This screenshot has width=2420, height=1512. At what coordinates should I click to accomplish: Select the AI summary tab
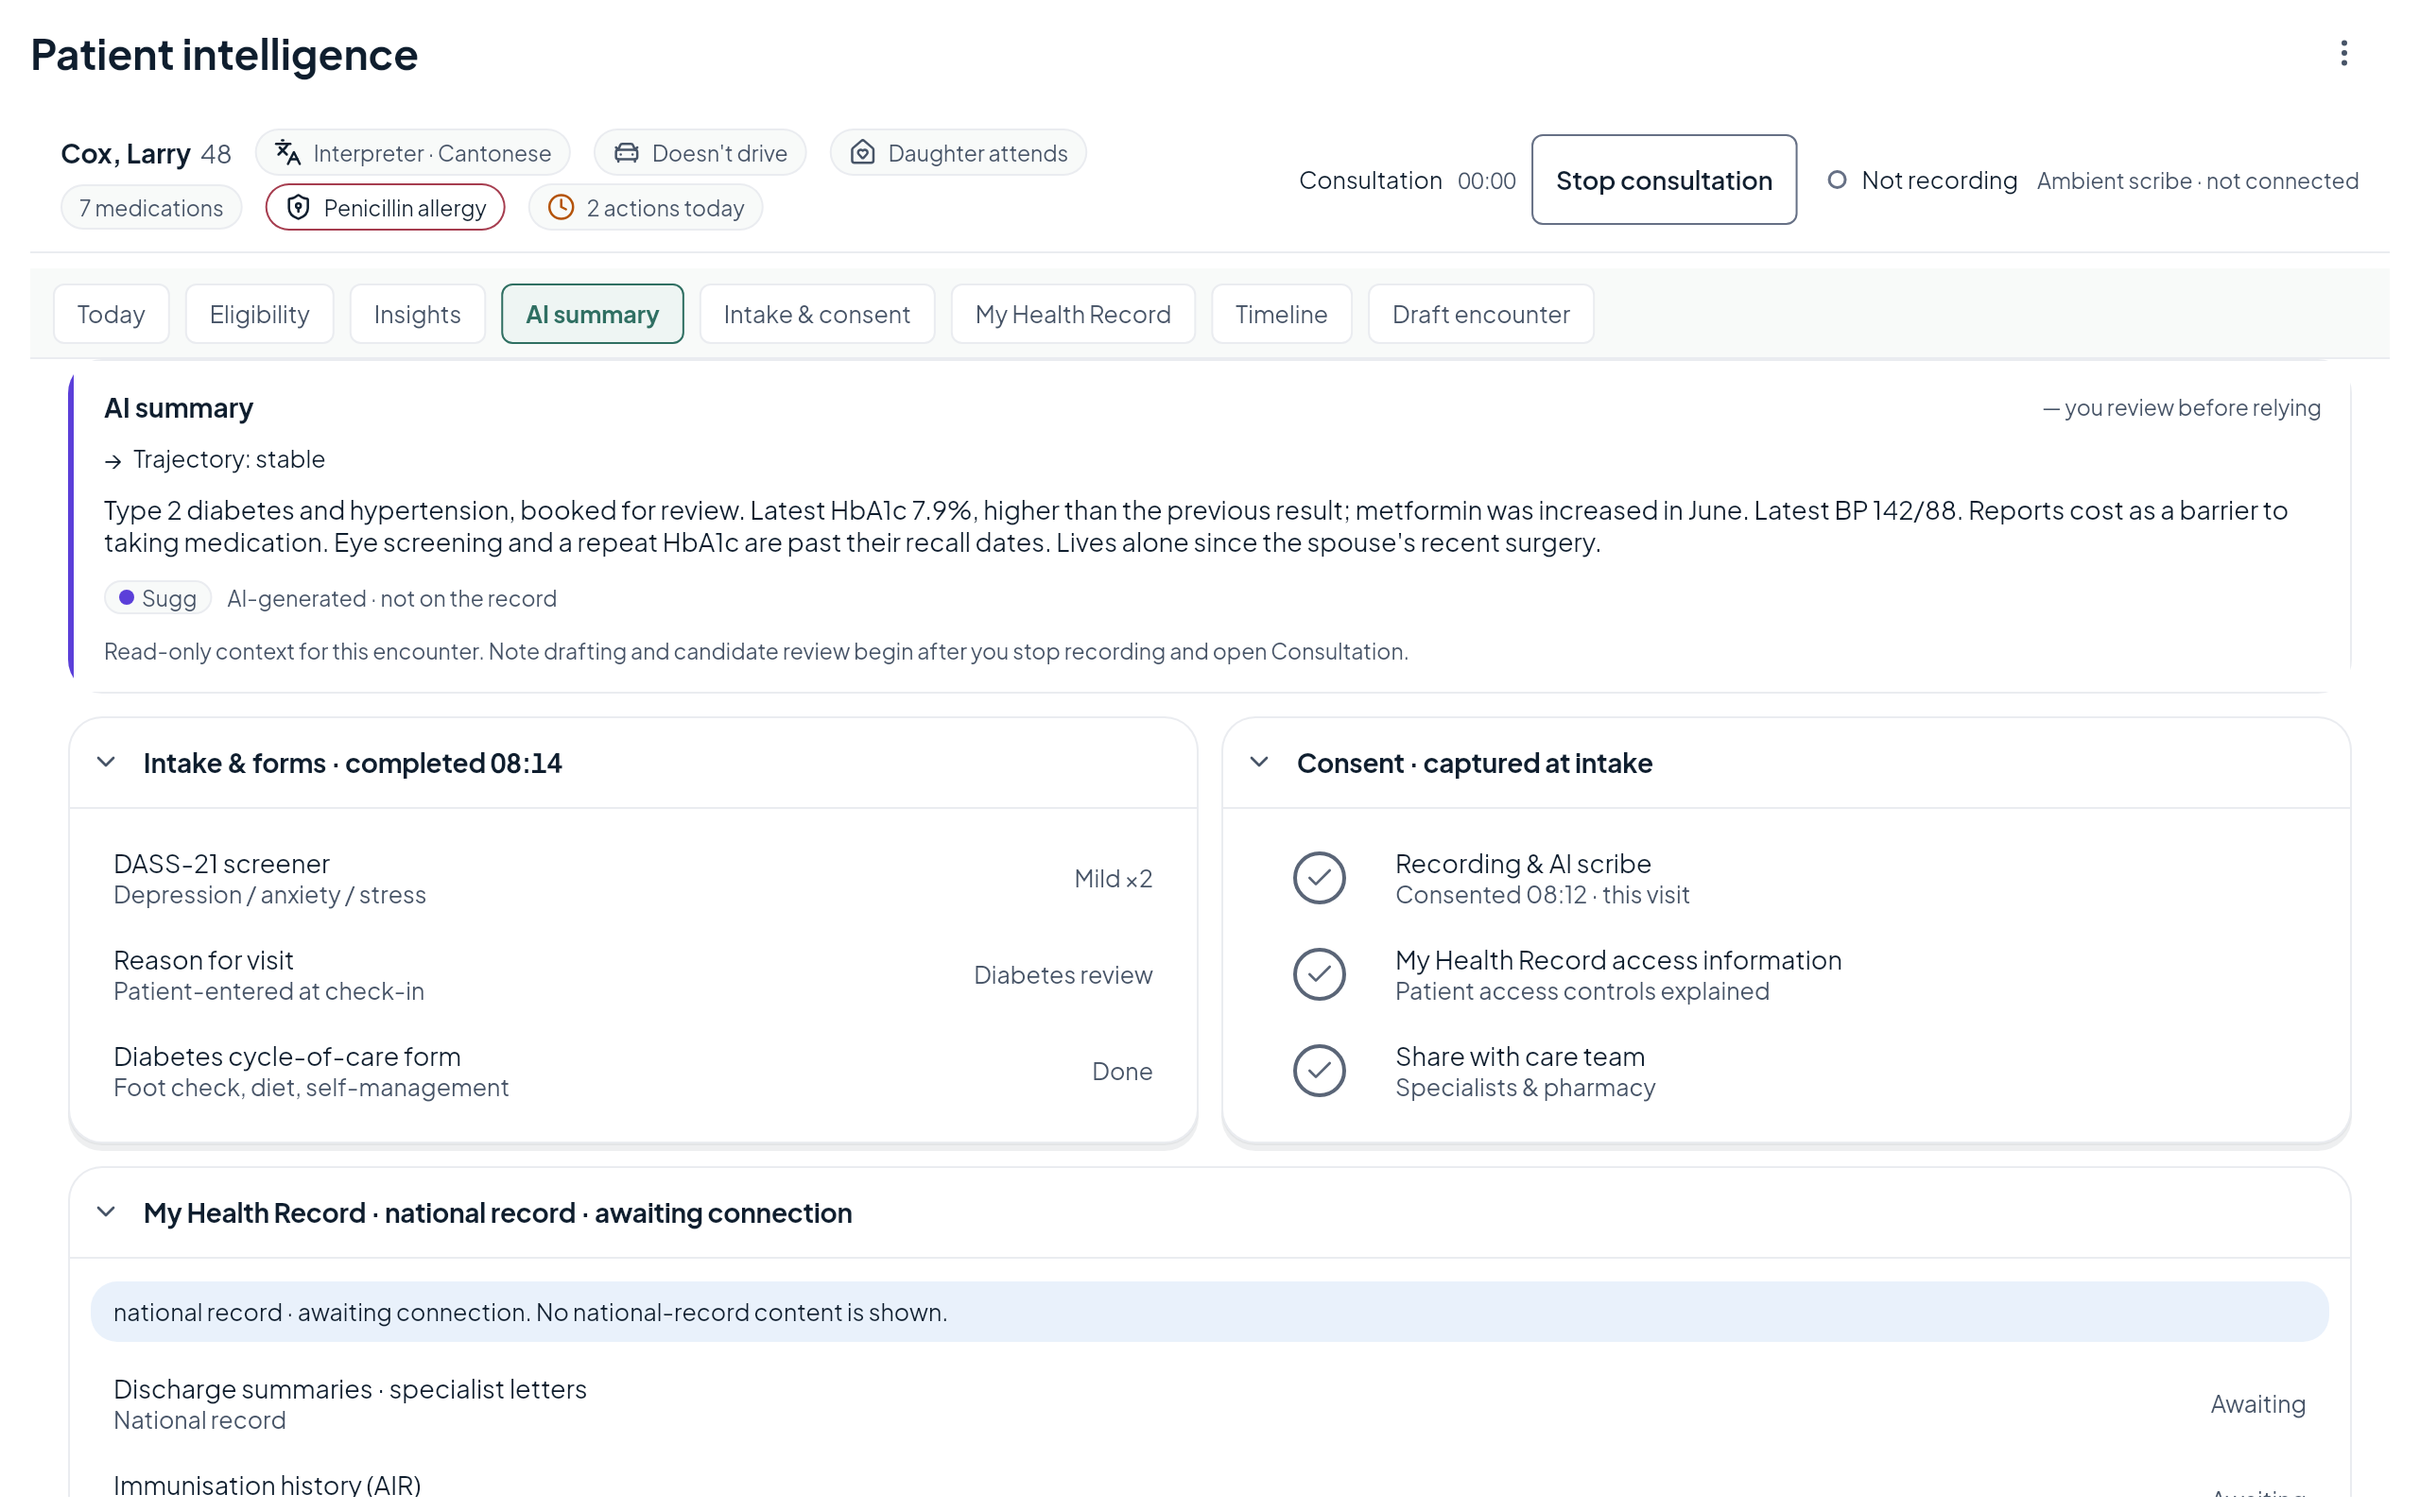pyautogui.click(x=592, y=314)
